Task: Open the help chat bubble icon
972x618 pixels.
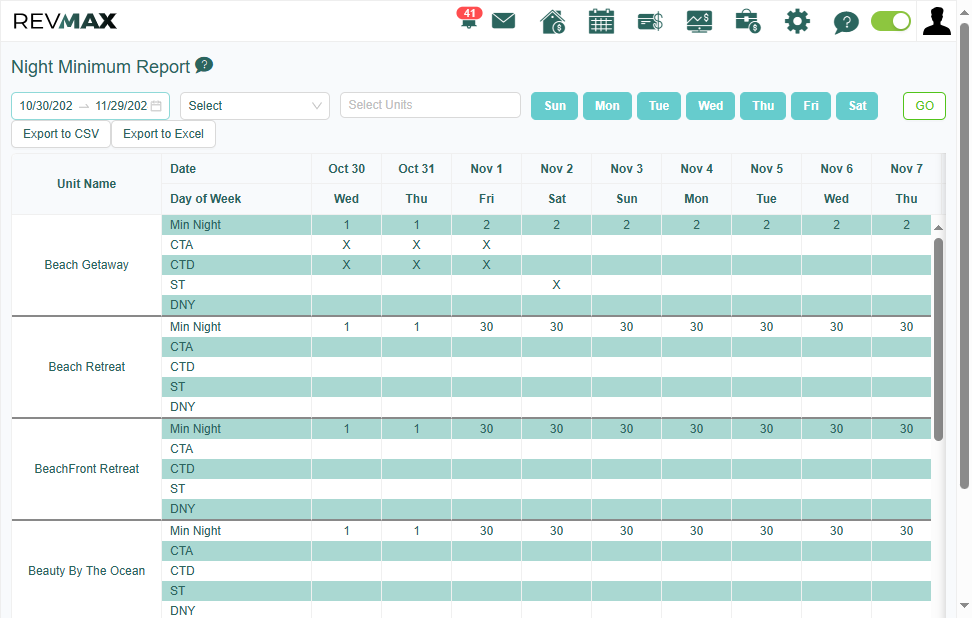Action: [x=846, y=22]
